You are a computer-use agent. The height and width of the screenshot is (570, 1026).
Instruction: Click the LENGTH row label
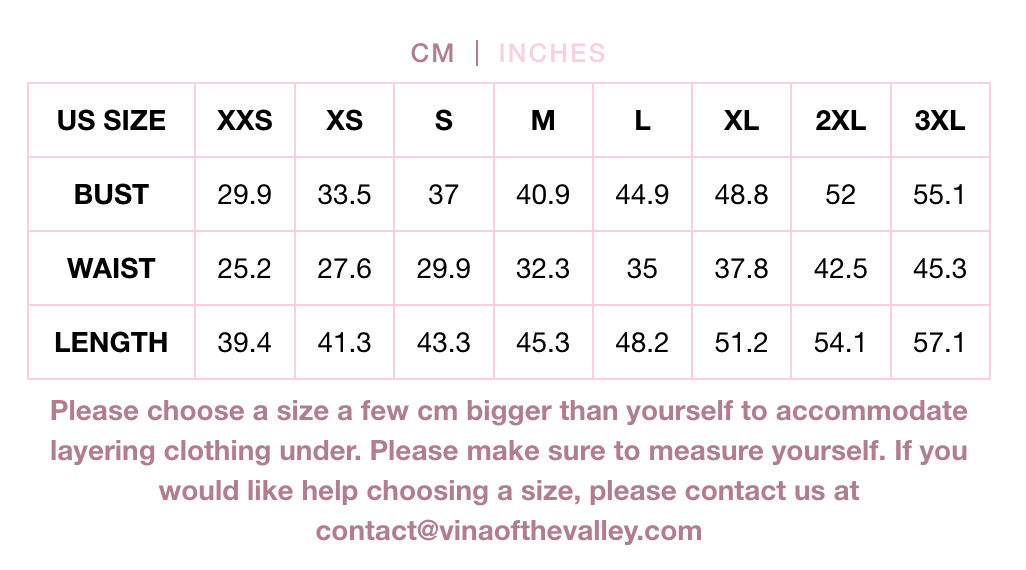111,342
